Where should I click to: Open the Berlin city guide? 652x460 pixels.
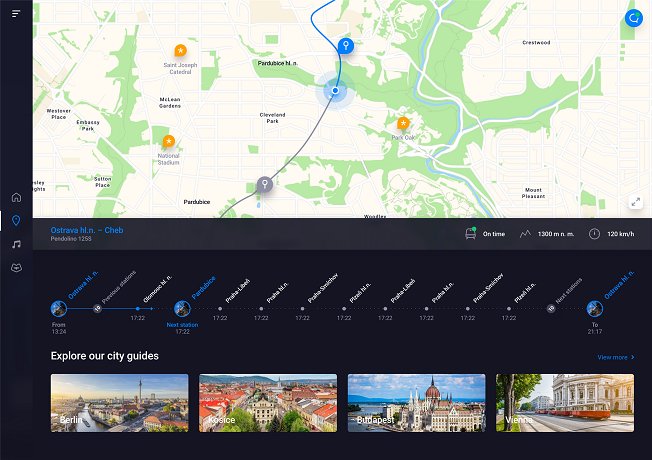(x=119, y=403)
